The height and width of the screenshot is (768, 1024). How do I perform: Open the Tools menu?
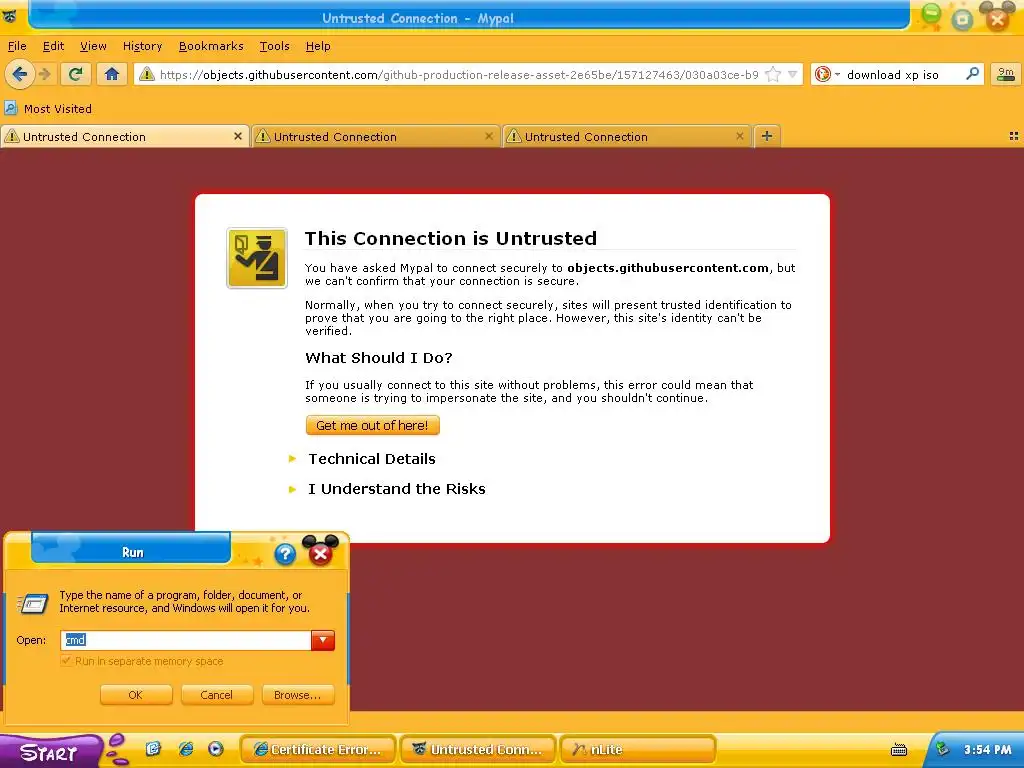(274, 46)
